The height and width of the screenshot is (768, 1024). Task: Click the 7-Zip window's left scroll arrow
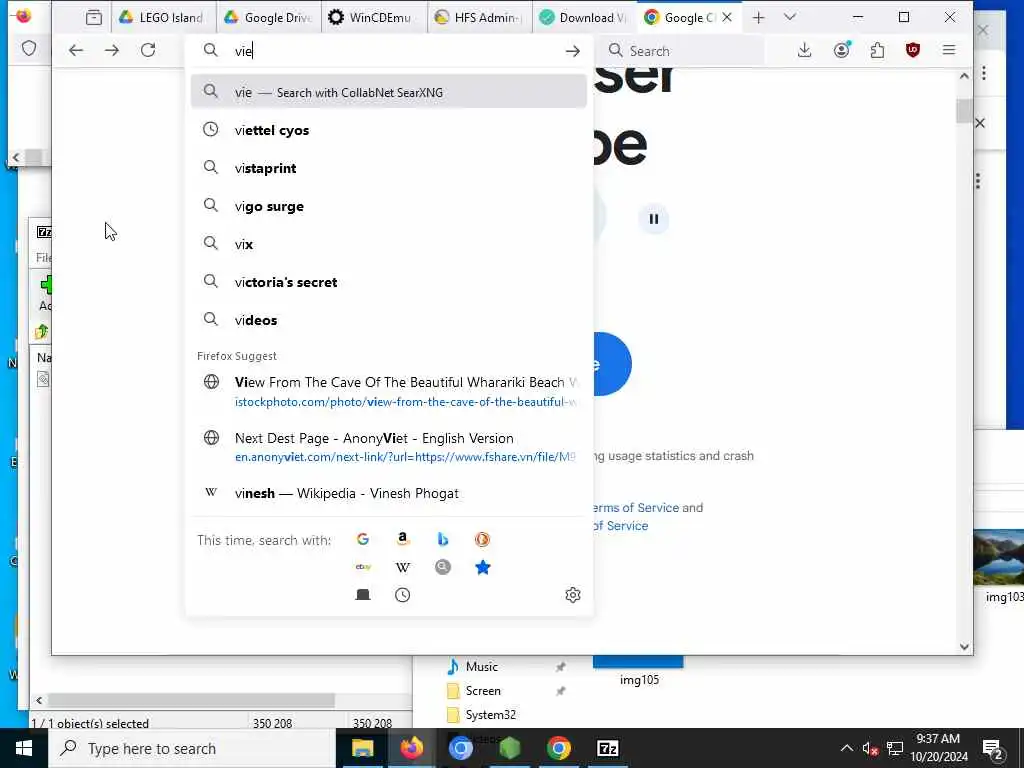[39, 701]
